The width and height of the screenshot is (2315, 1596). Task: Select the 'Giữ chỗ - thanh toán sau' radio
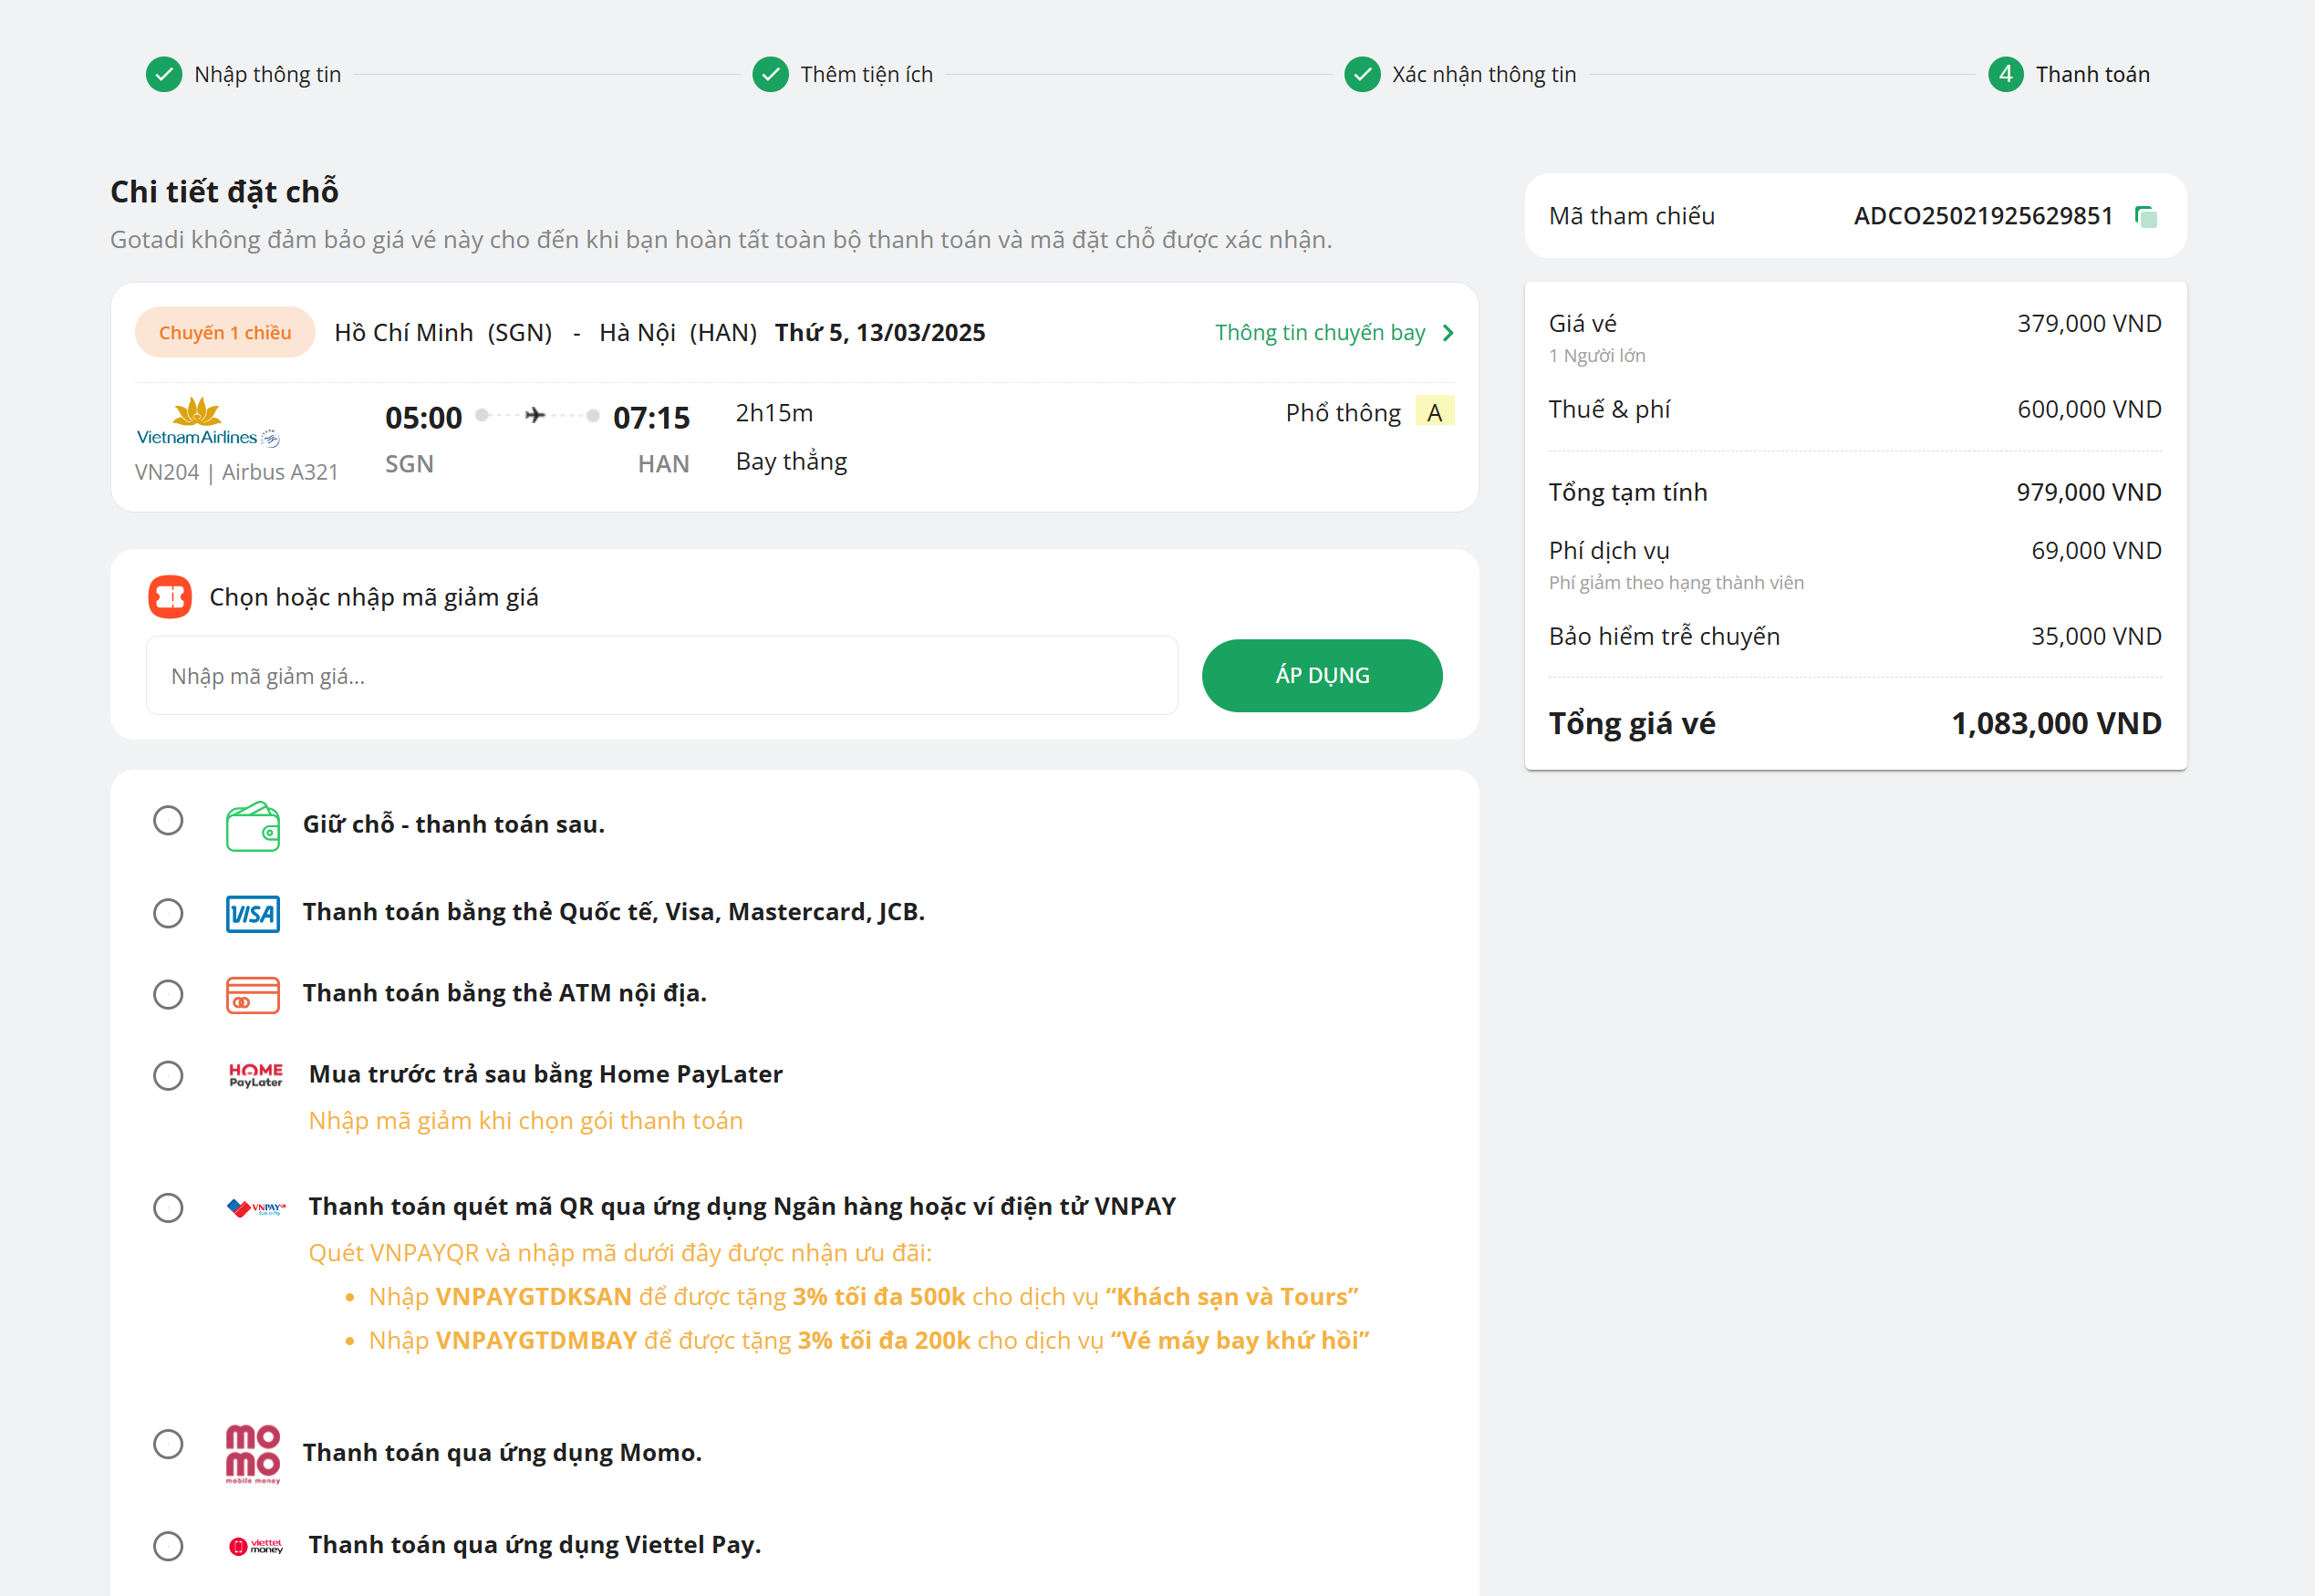point(168,821)
